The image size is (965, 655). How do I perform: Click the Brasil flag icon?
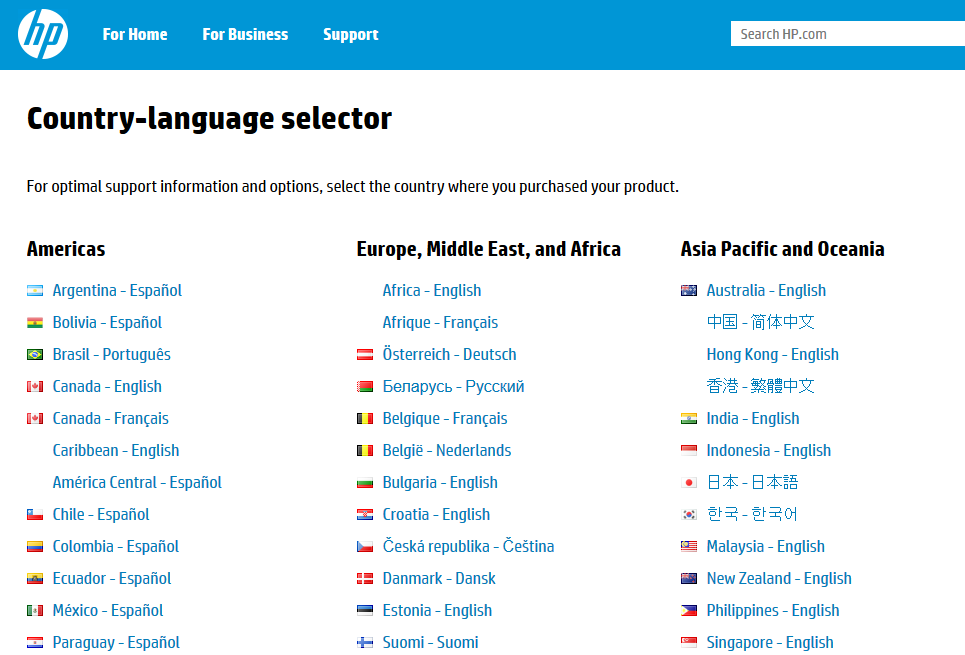click(x=35, y=355)
